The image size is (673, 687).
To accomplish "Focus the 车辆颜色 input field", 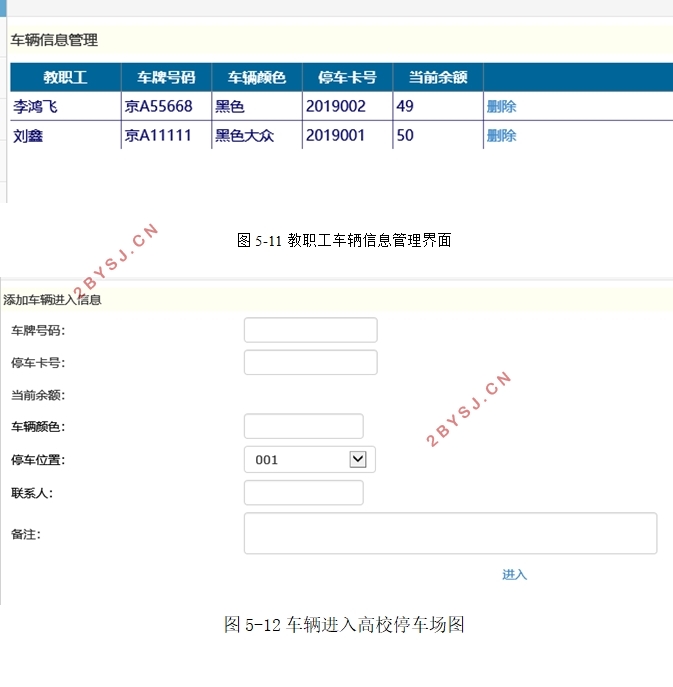I will [x=304, y=426].
